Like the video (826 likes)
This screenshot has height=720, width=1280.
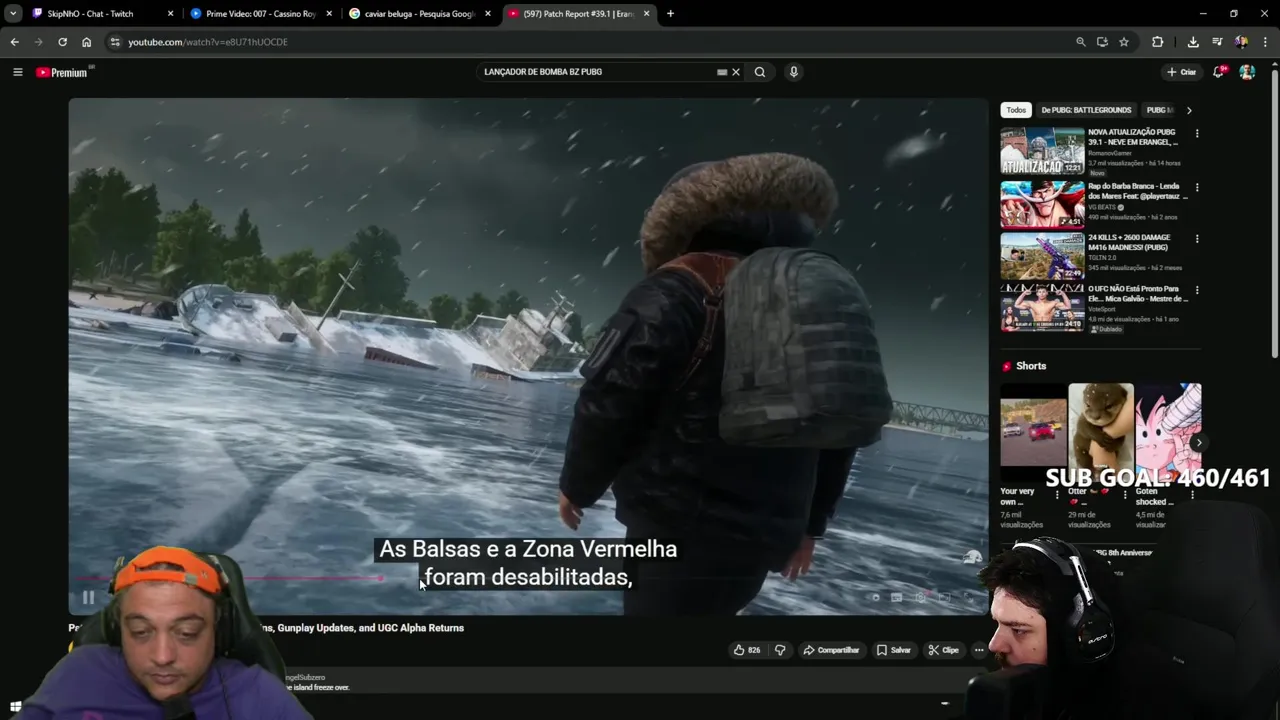(x=747, y=650)
